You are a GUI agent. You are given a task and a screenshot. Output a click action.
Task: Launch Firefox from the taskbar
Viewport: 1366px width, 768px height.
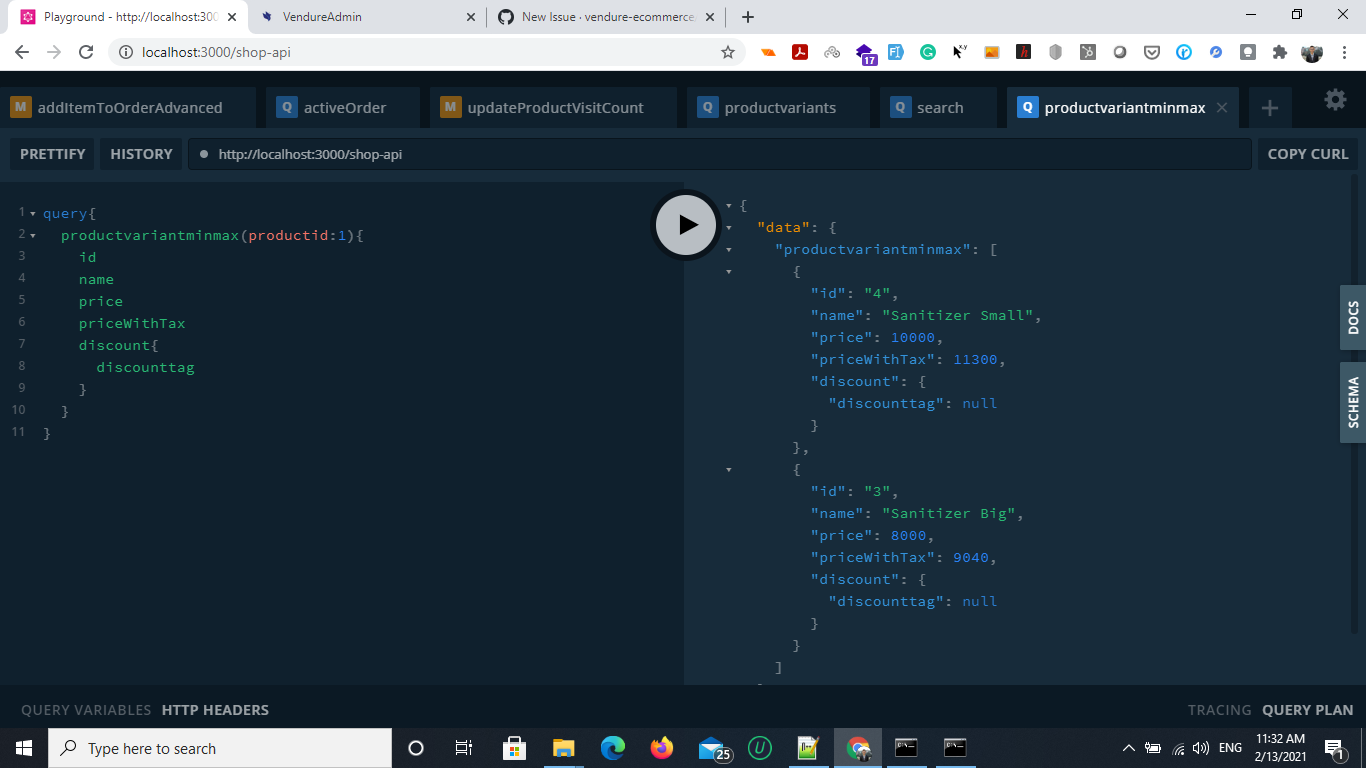[x=662, y=747]
